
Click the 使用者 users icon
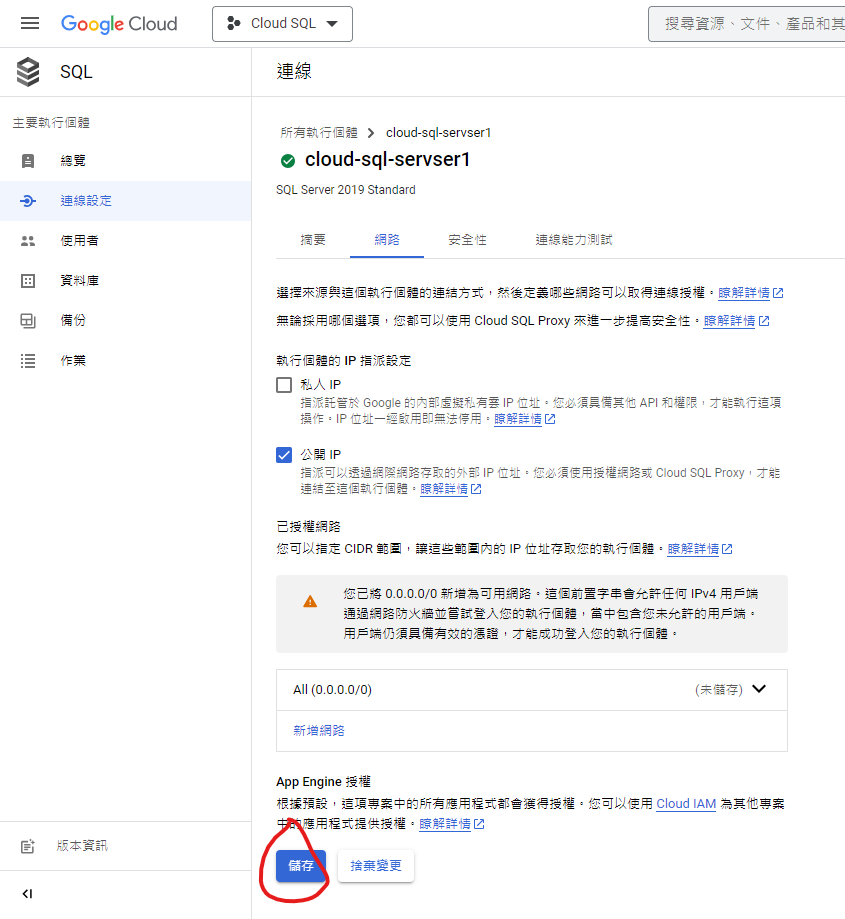point(28,241)
